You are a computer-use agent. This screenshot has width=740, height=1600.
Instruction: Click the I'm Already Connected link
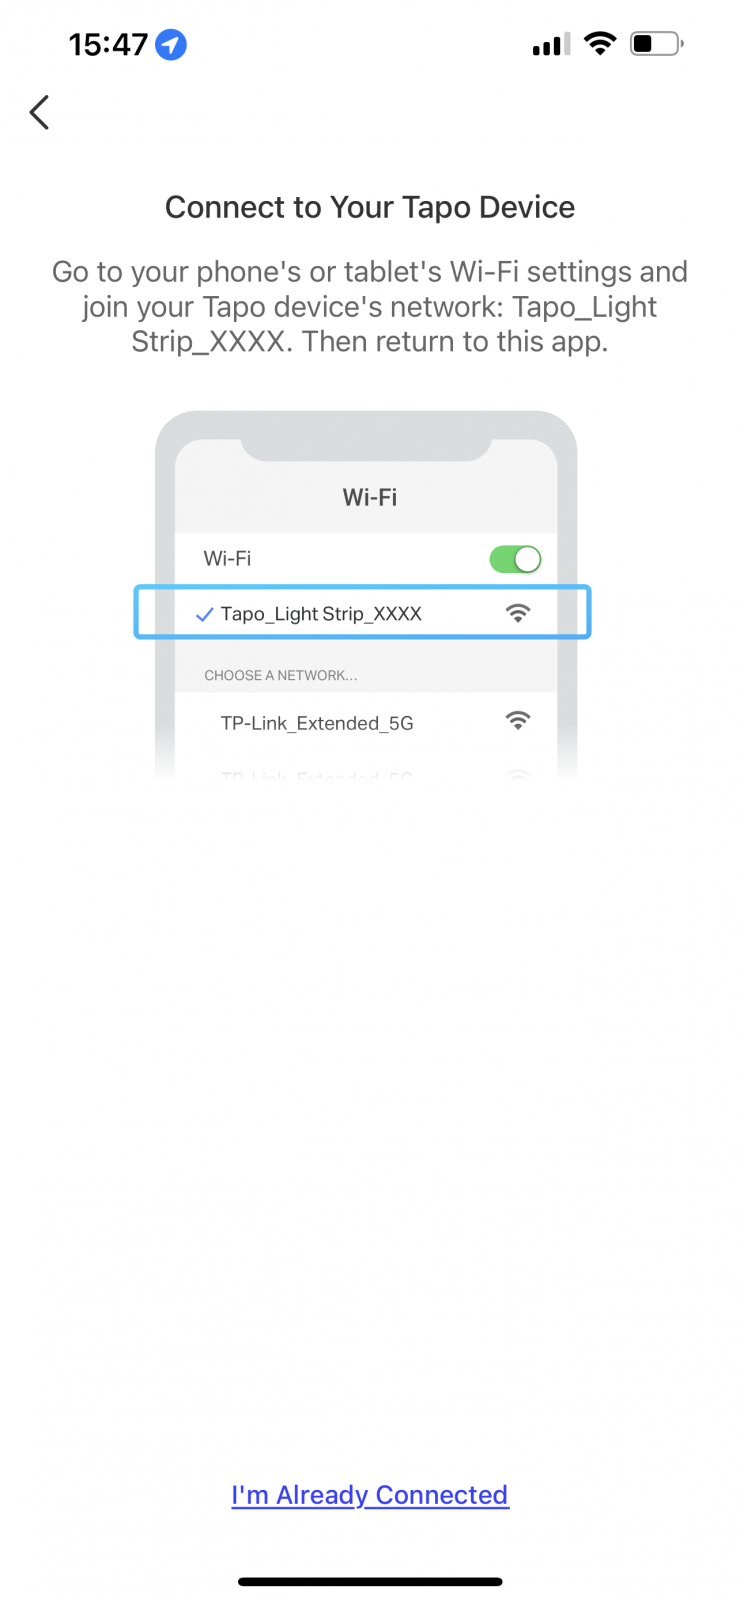coord(370,1494)
